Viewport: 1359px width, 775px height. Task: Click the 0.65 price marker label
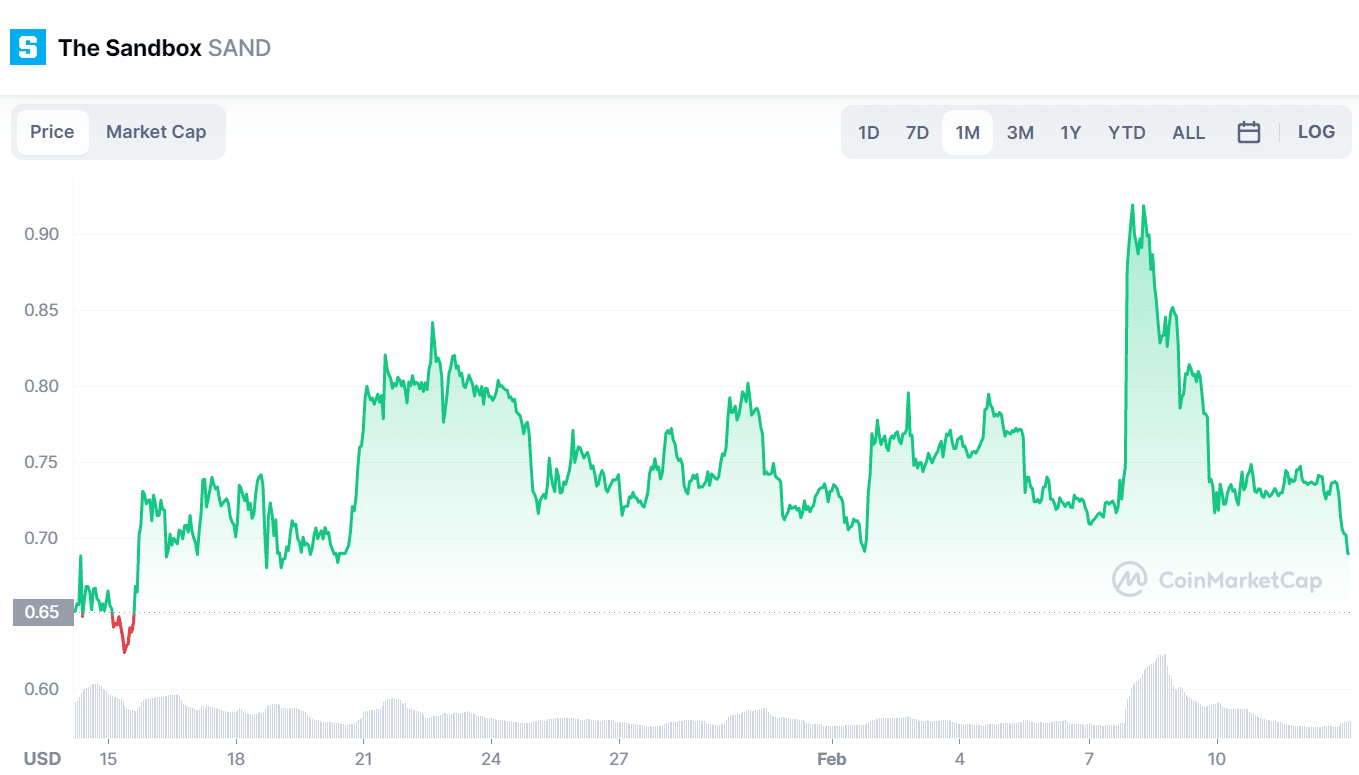tap(43, 612)
